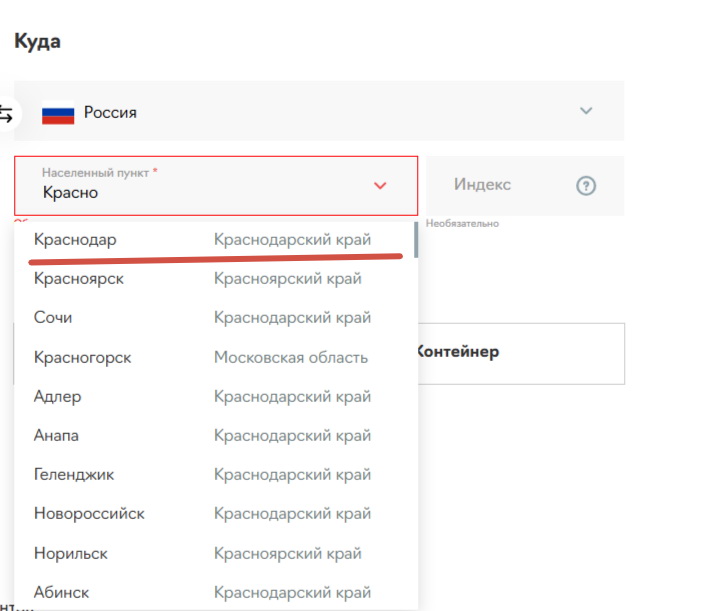Click the Населенный пункт input field

point(200,186)
